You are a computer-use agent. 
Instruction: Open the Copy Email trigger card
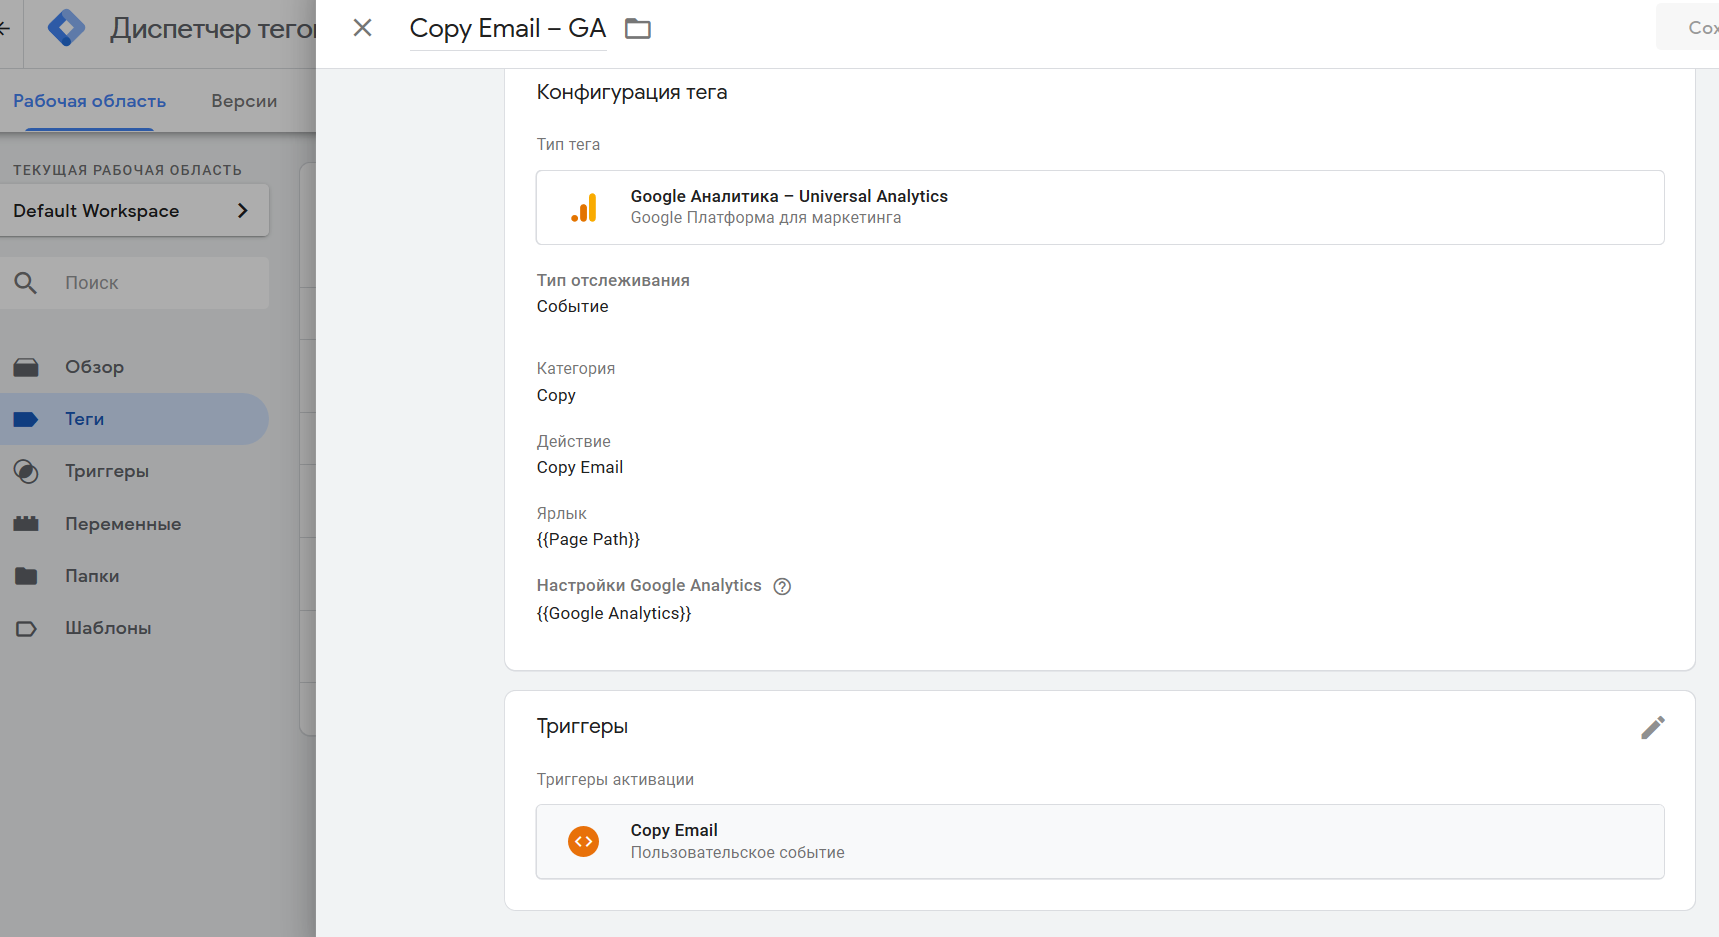click(x=1100, y=842)
